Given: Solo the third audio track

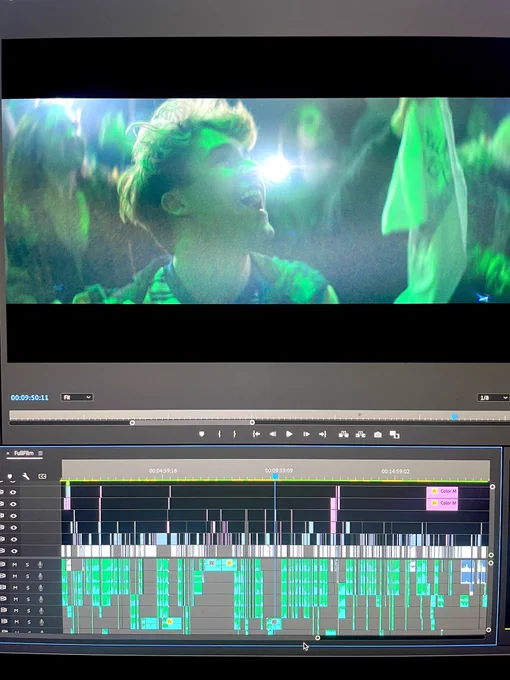Looking at the screenshot, I should pos(28,588).
